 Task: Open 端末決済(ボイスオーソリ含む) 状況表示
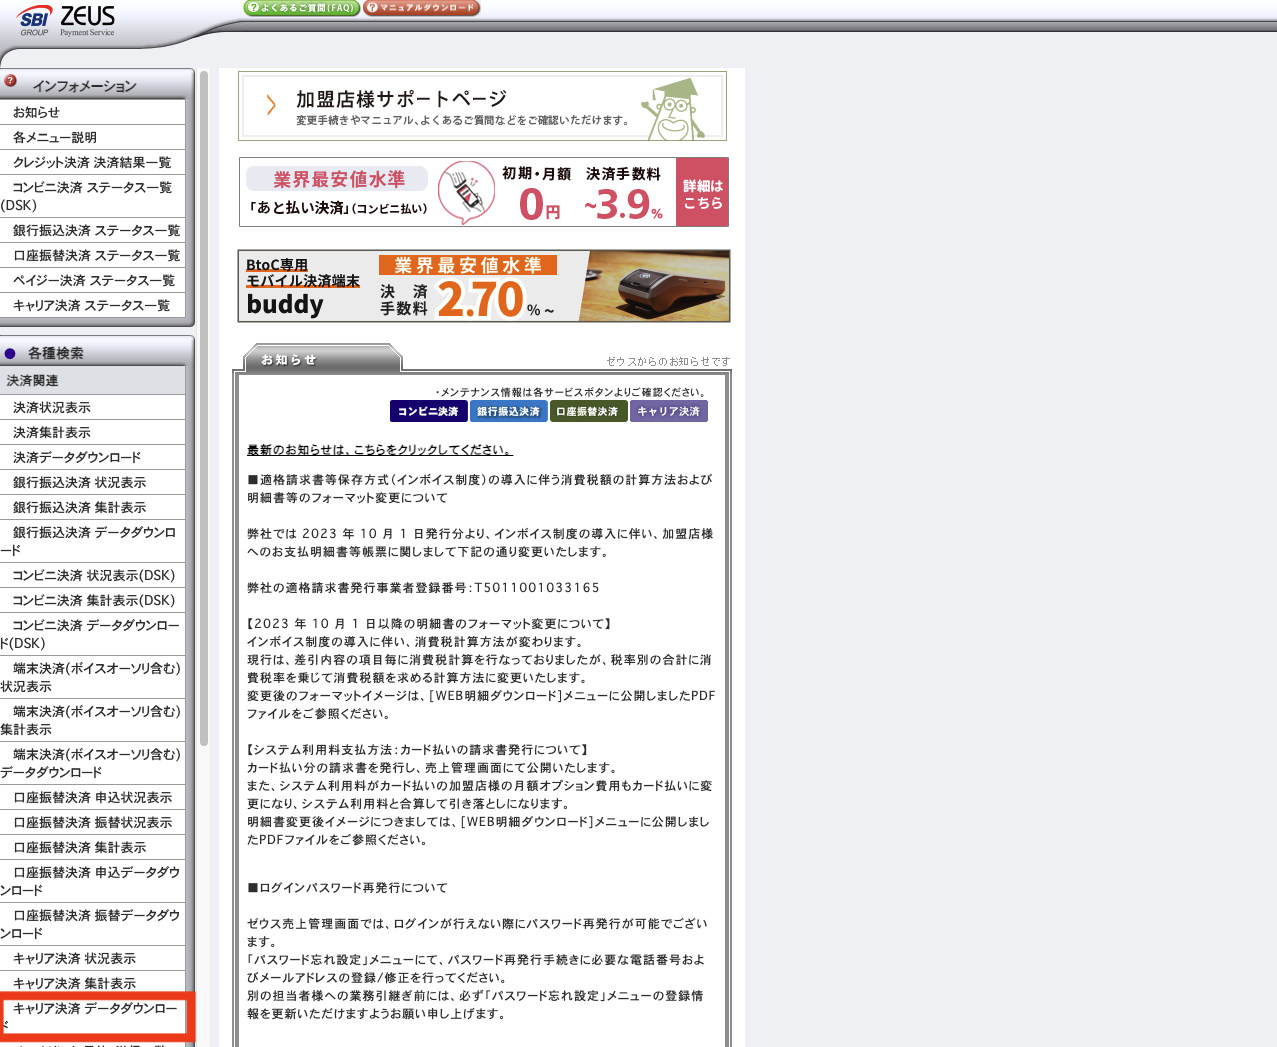pyautogui.click(x=92, y=677)
